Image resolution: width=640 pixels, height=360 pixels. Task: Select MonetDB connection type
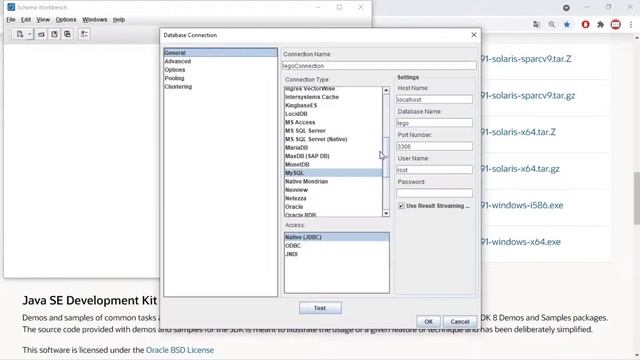333,164
